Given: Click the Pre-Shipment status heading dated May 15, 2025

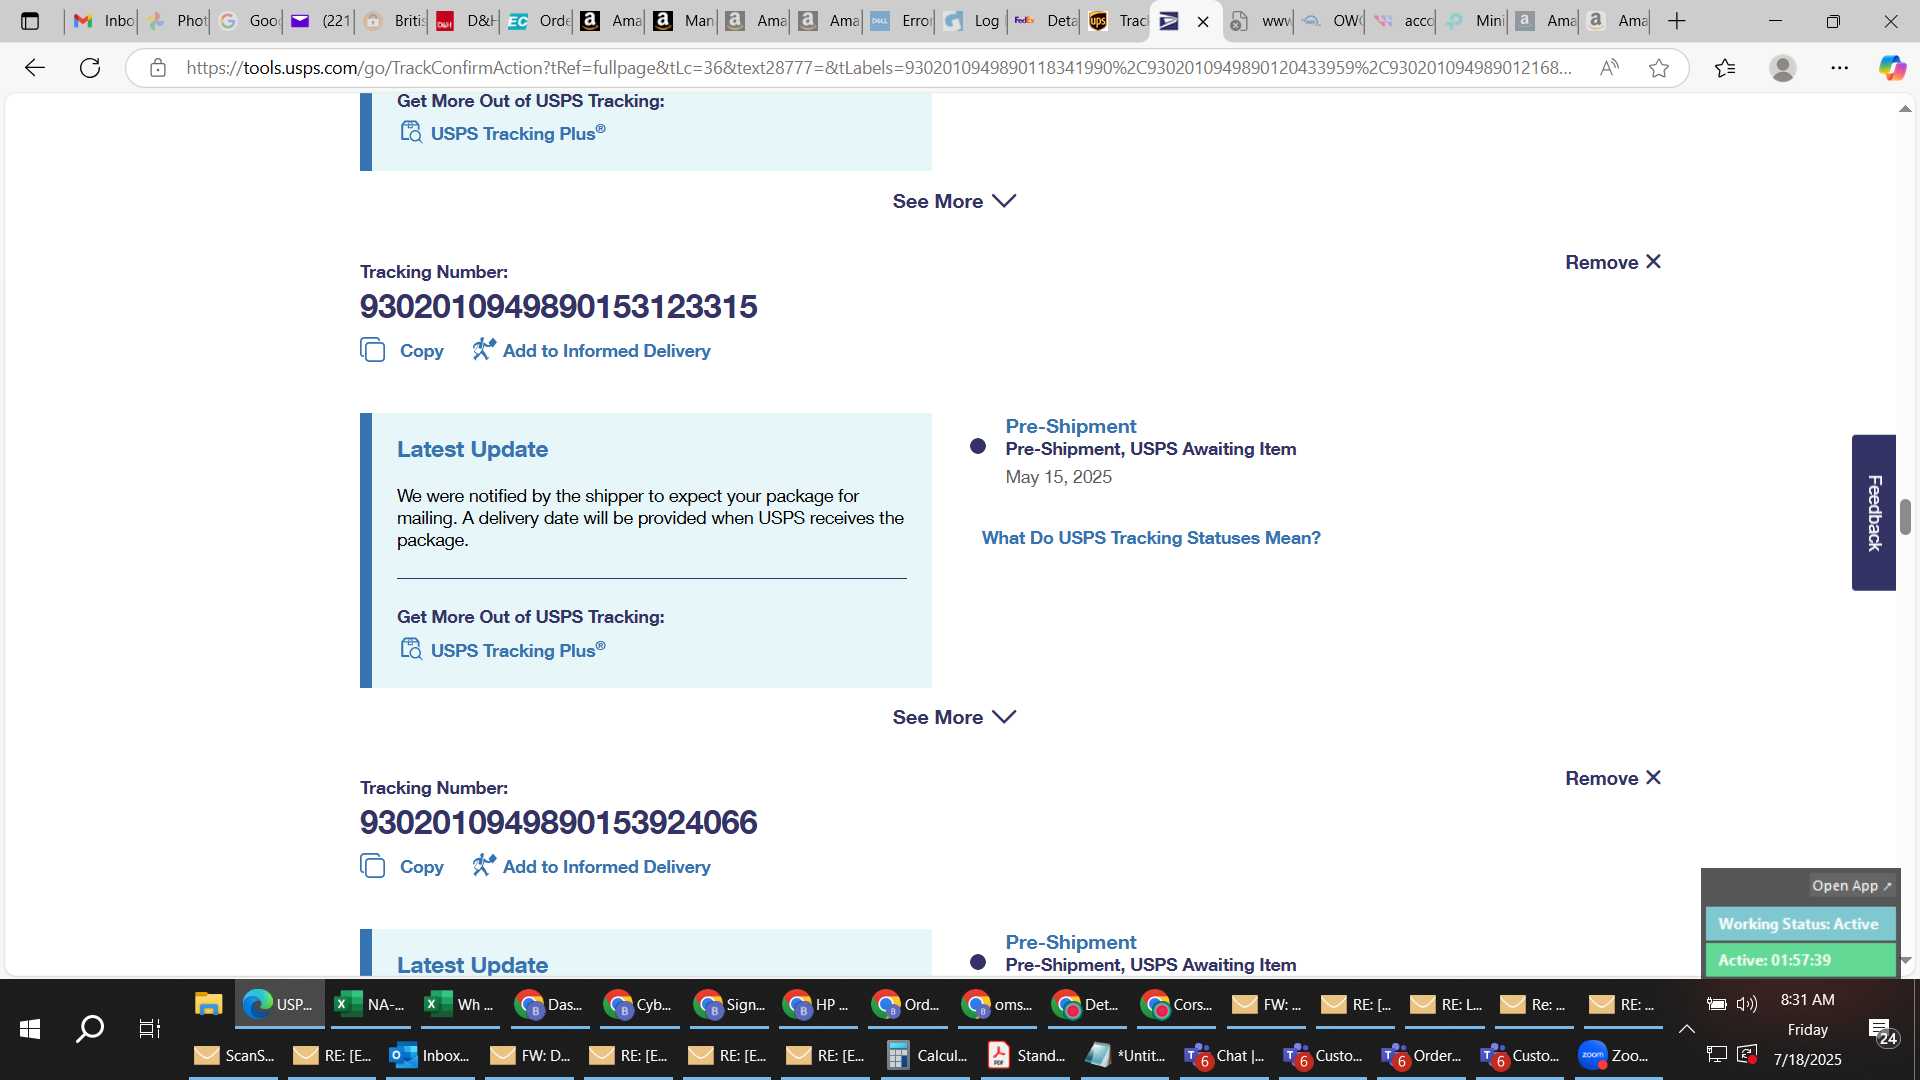Looking at the screenshot, I should [1070, 426].
